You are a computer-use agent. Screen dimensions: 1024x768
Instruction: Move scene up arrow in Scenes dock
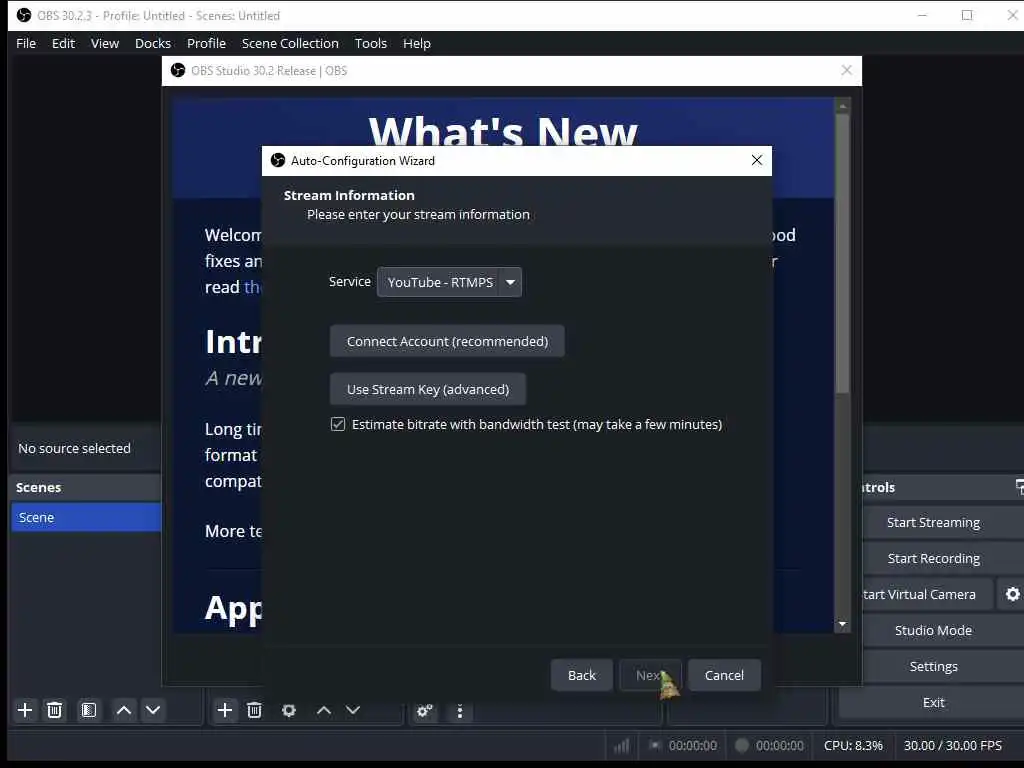pos(123,710)
